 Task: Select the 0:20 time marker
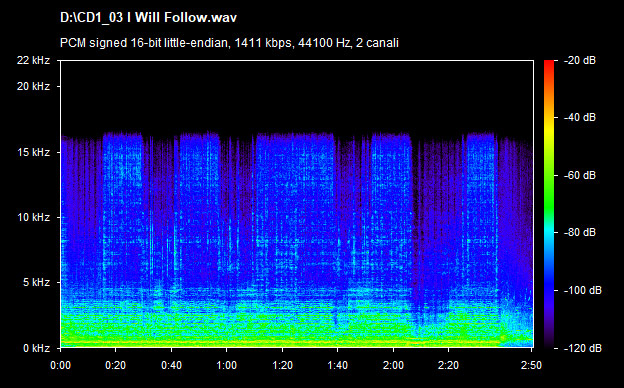pyautogui.click(x=116, y=365)
